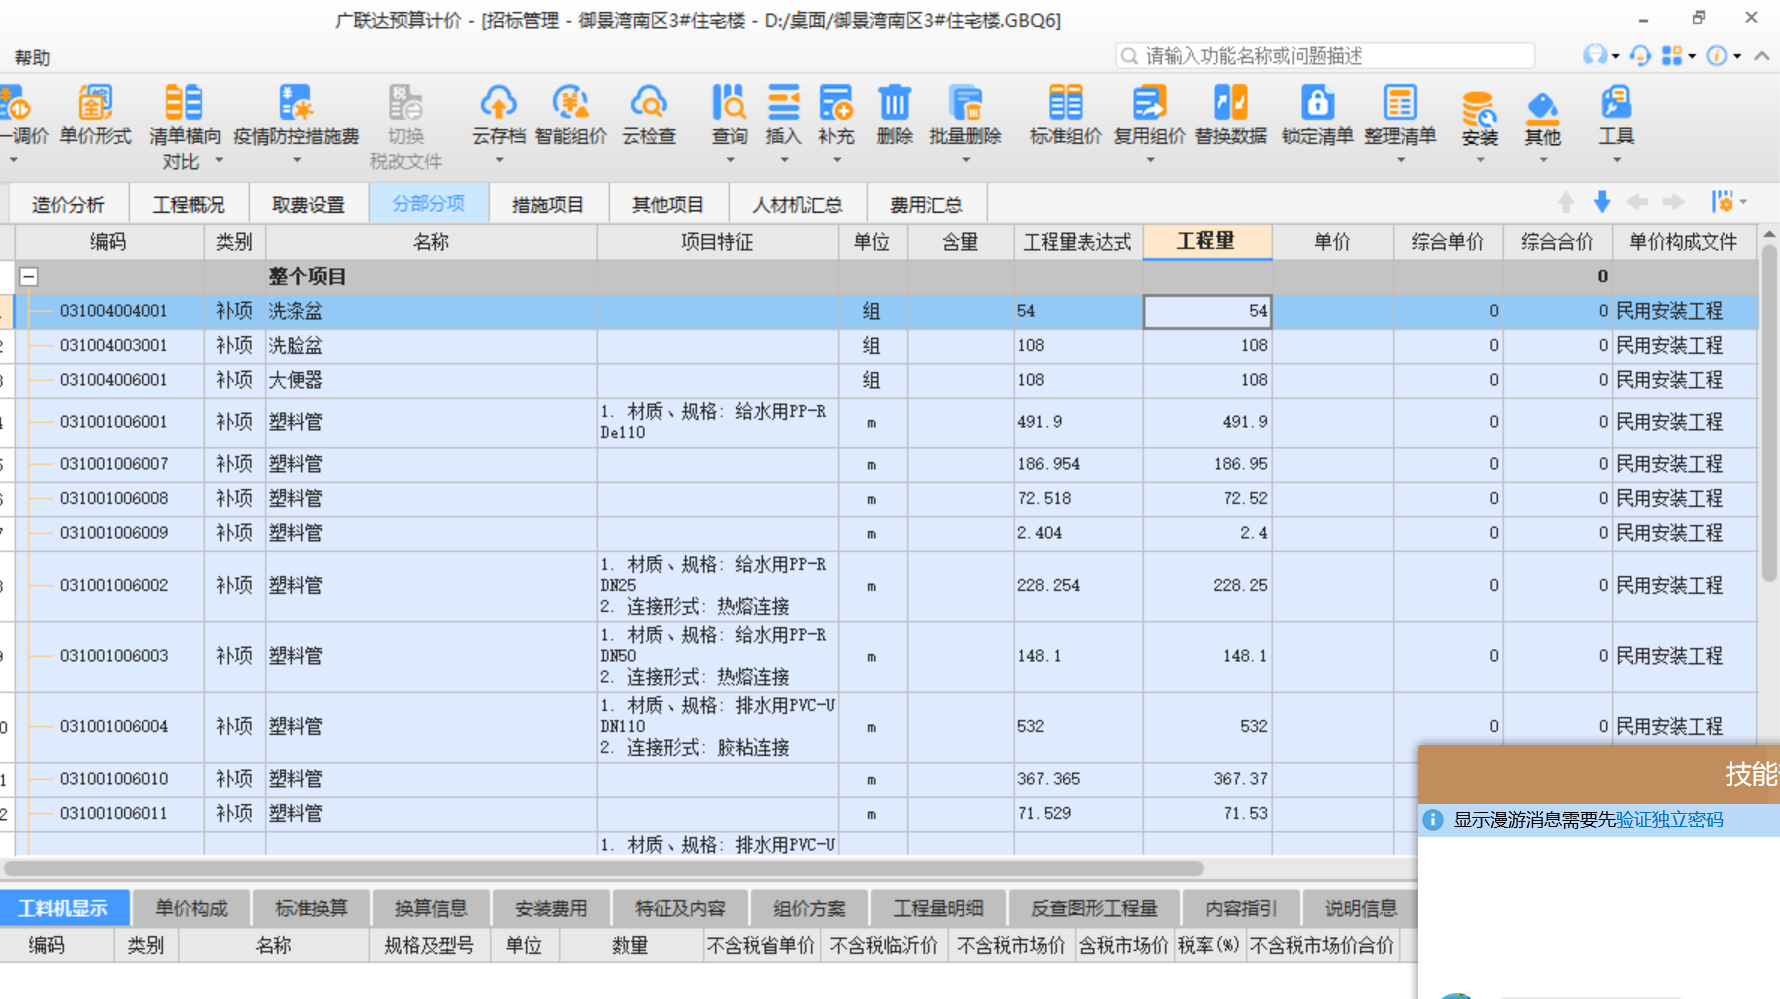Select 工程量 cell showing 54

(x=1207, y=311)
